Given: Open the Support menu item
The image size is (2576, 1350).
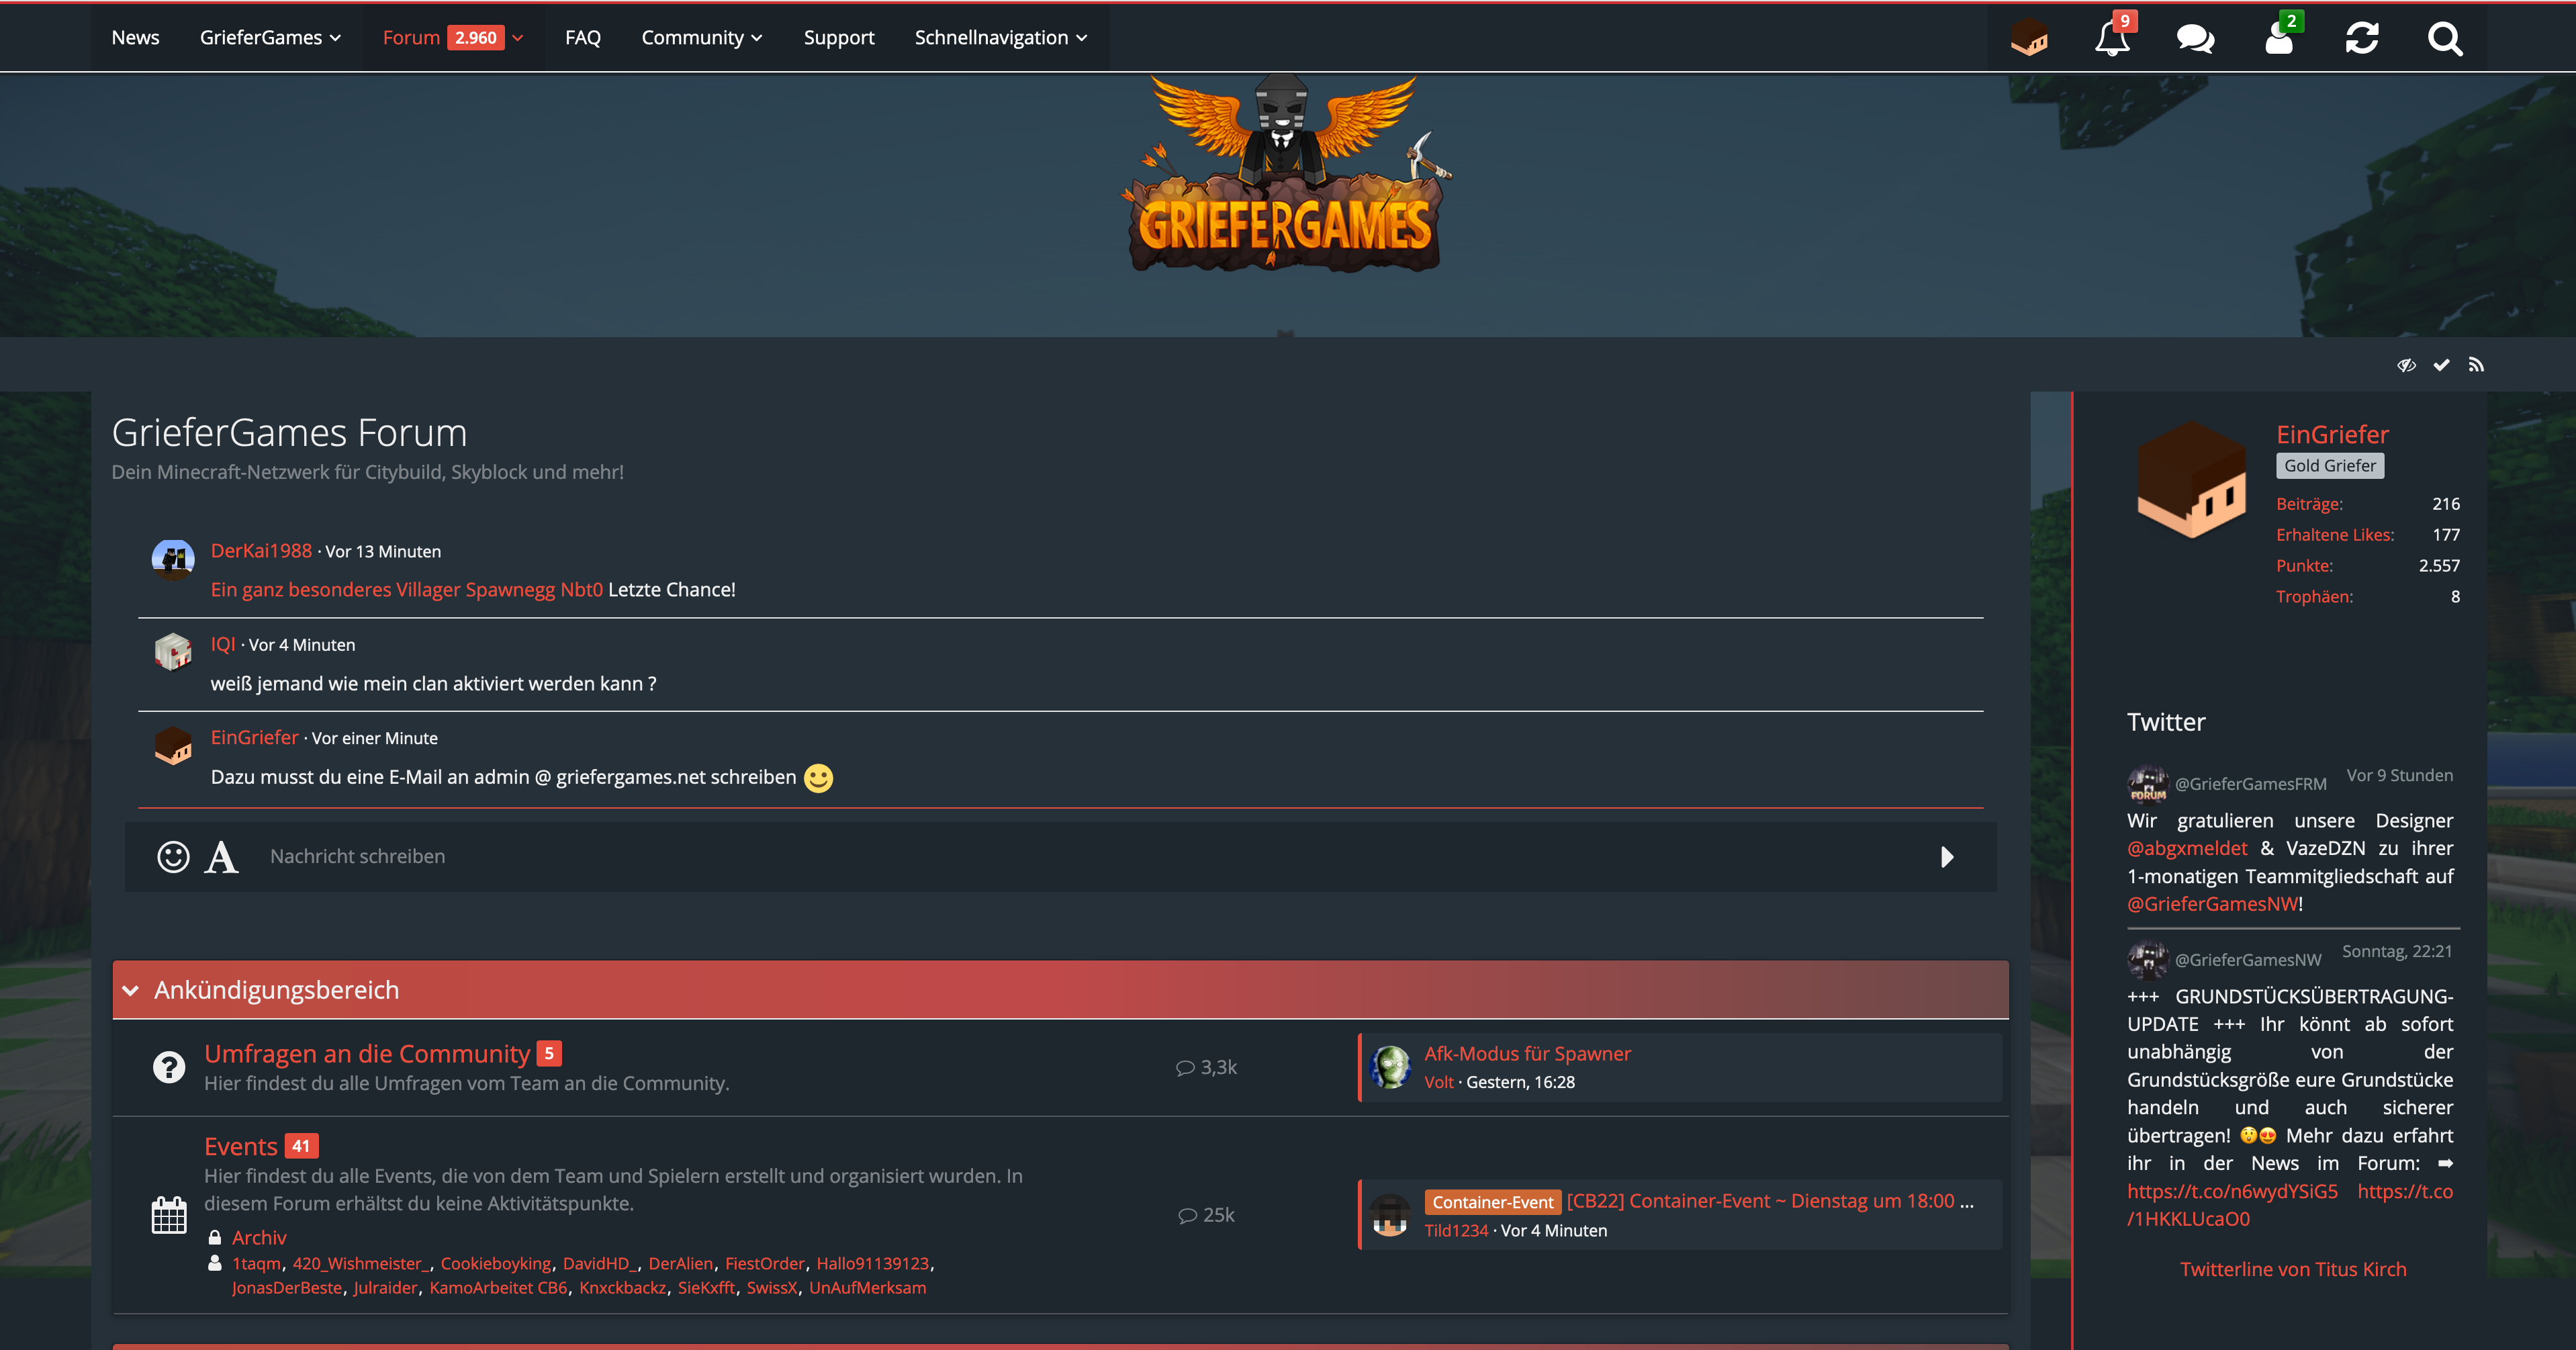Looking at the screenshot, I should coord(839,38).
